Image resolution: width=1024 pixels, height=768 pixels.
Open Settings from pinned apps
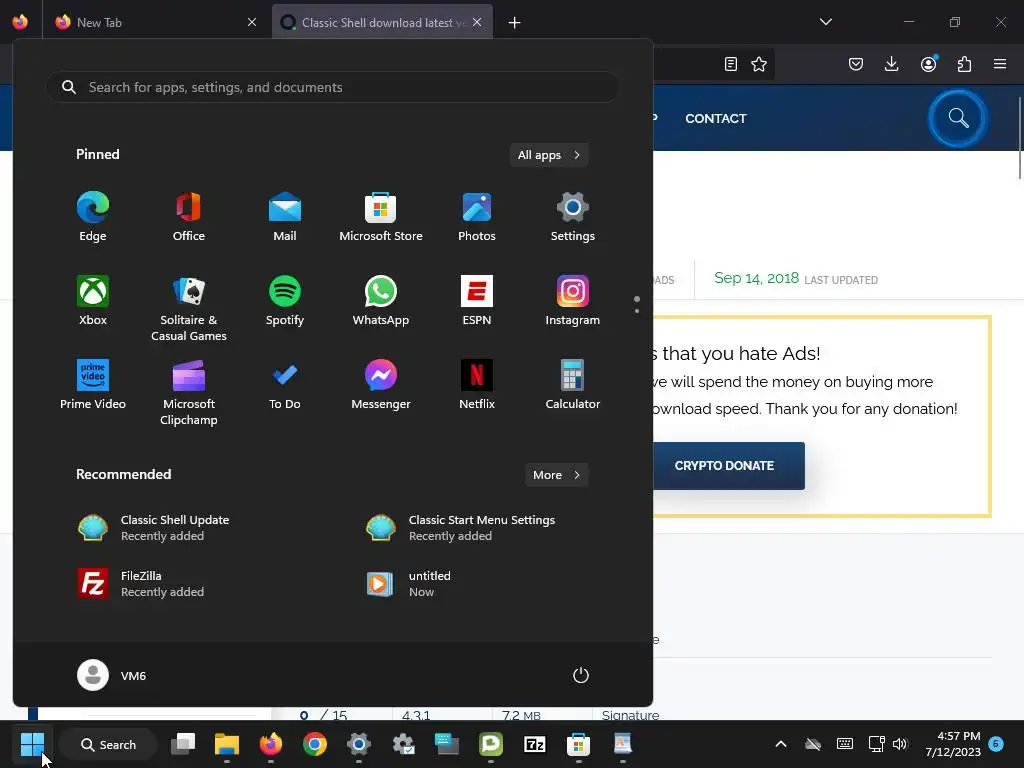click(x=573, y=217)
